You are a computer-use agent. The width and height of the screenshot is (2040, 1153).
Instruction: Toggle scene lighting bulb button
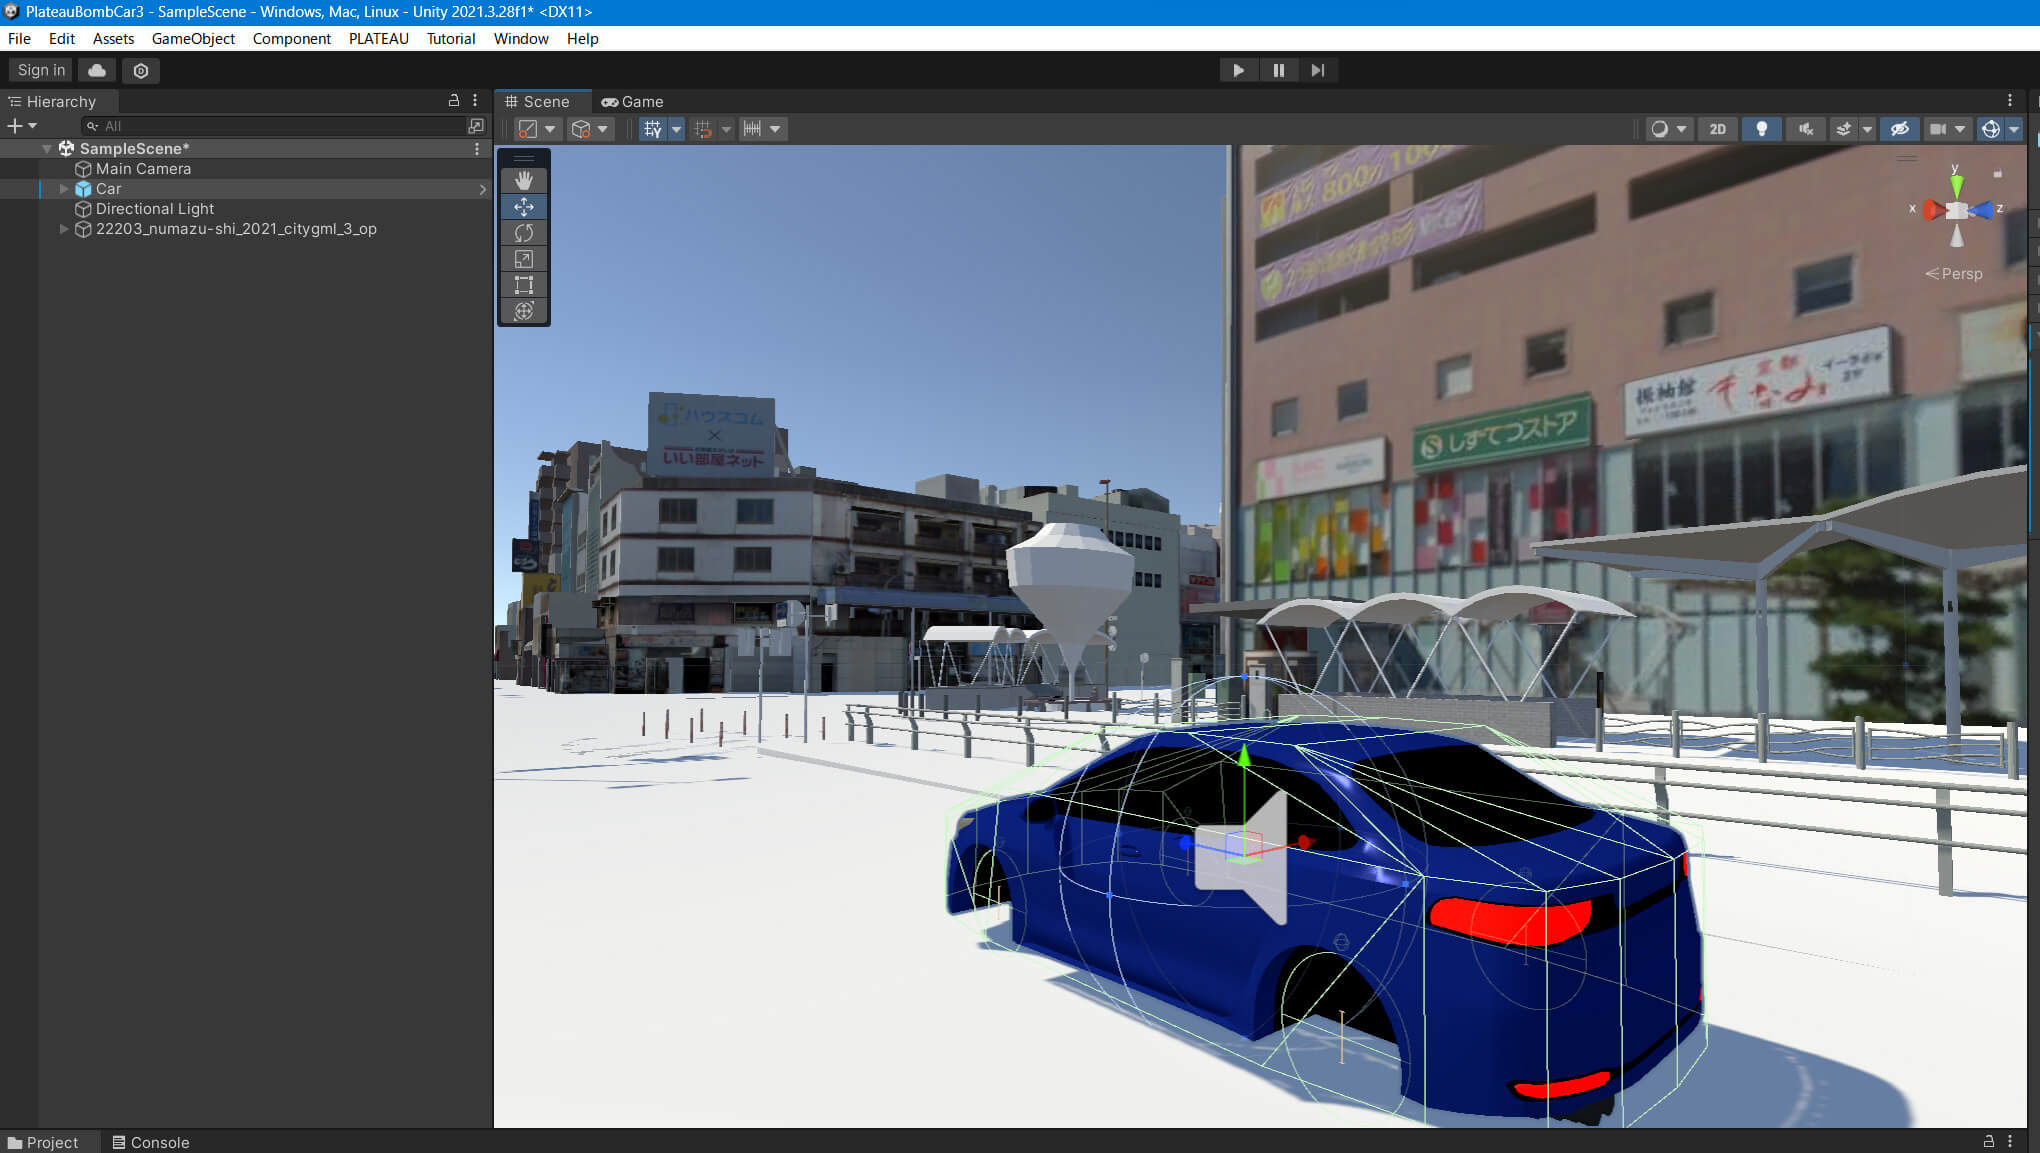[x=1761, y=129]
